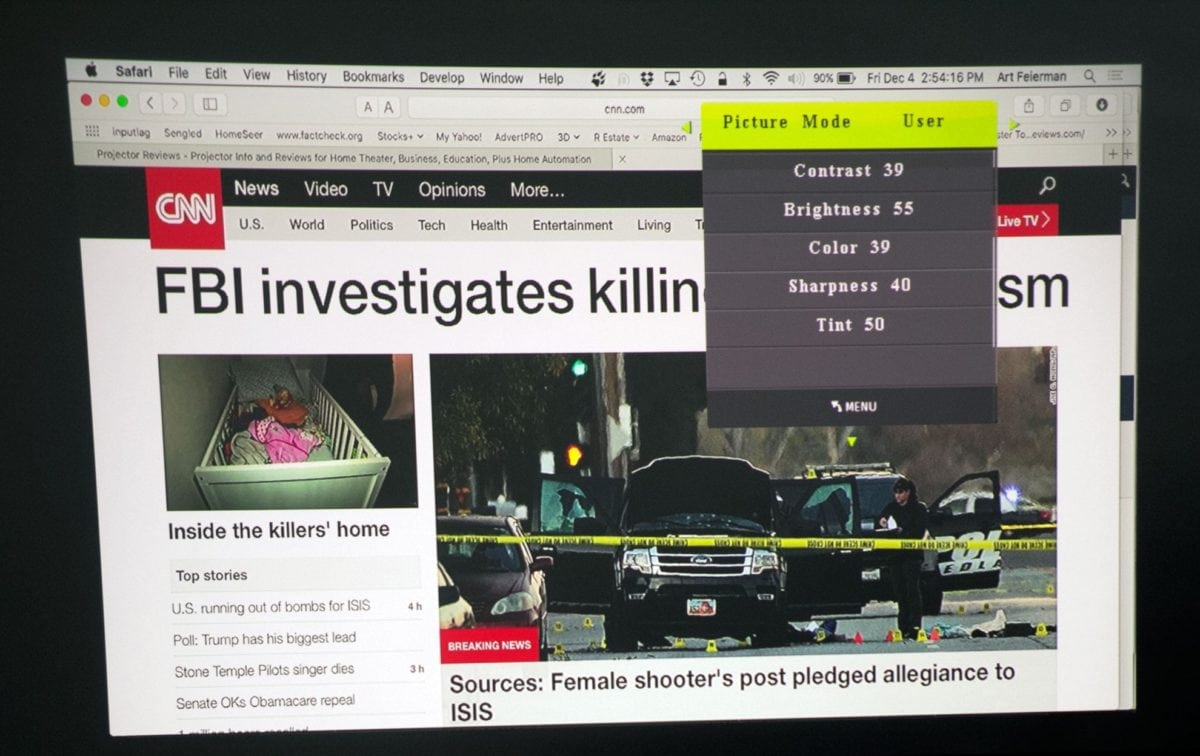Open 'Stone Temple Pilots singer dies' story
The image size is (1200, 756).
click(264, 670)
